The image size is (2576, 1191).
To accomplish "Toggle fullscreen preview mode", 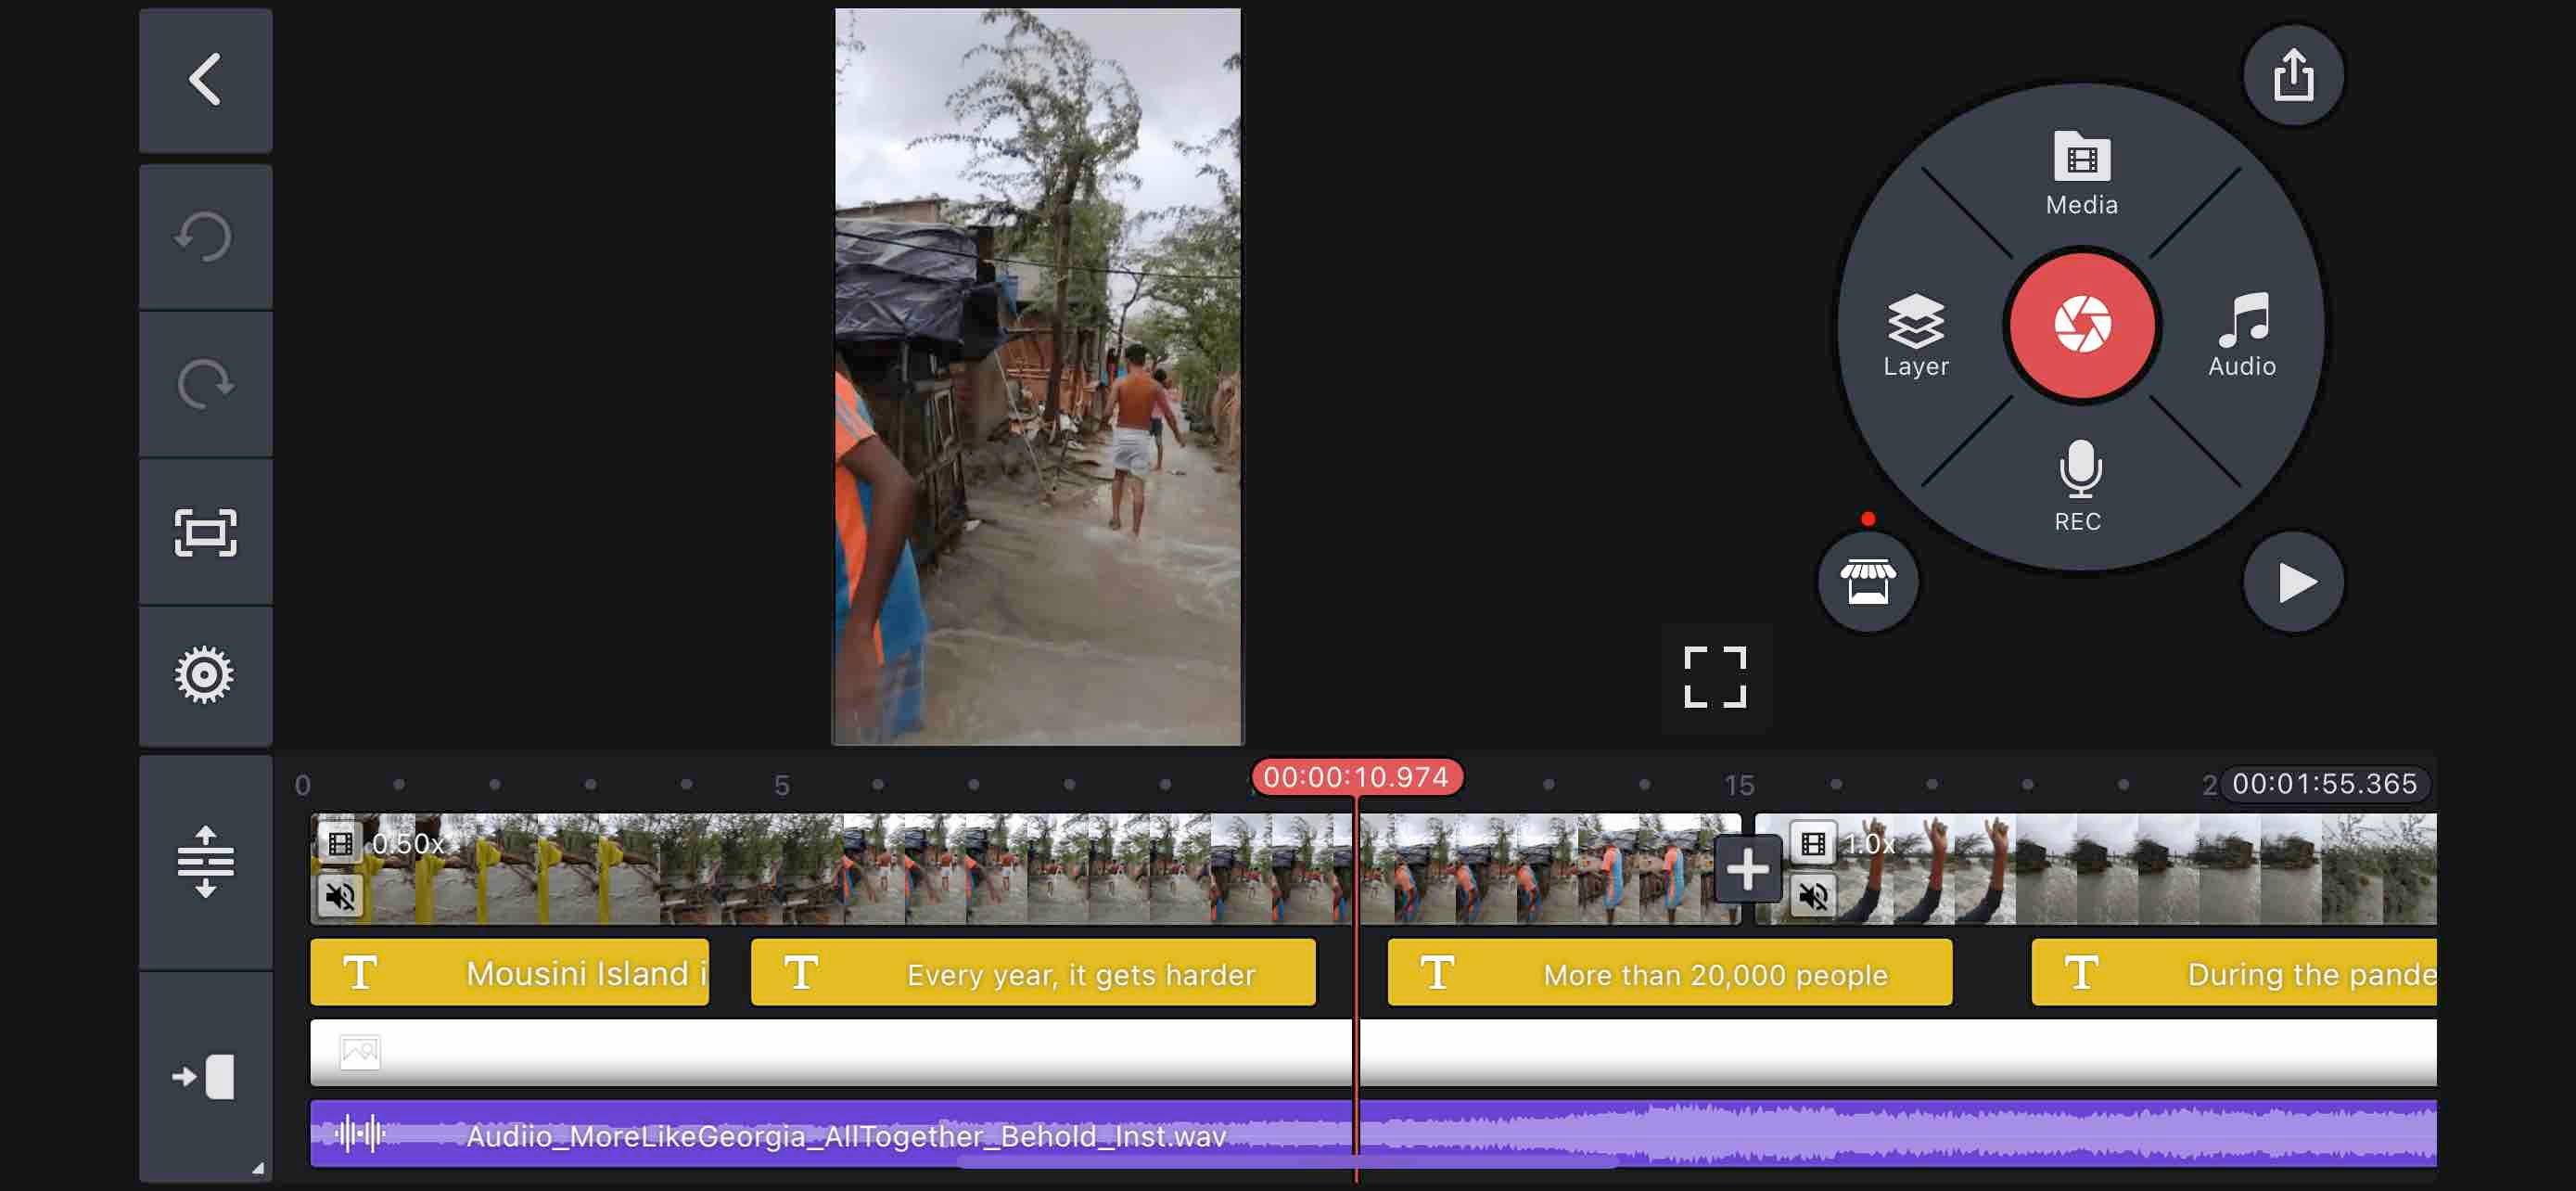I will (1714, 677).
